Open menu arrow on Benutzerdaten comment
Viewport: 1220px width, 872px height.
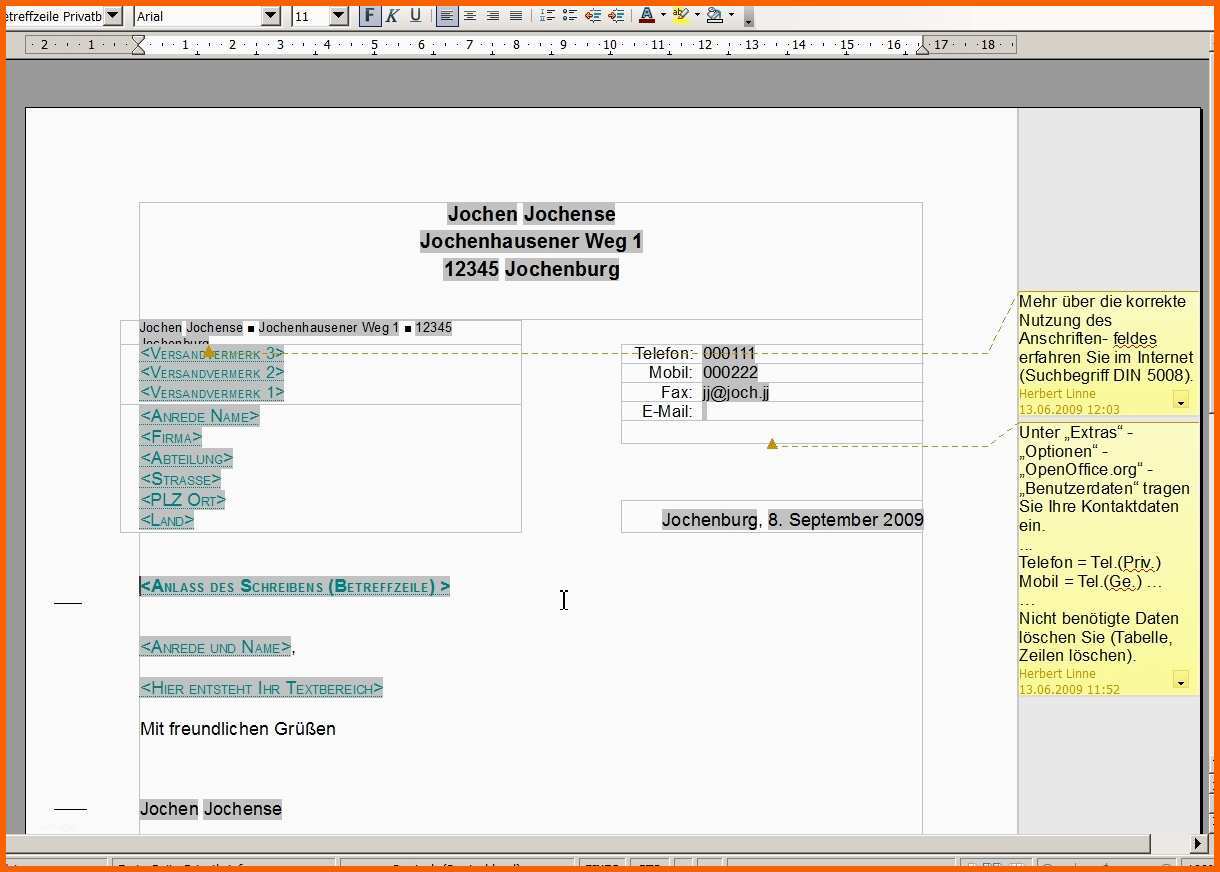pyautogui.click(x=1180, y=681)
